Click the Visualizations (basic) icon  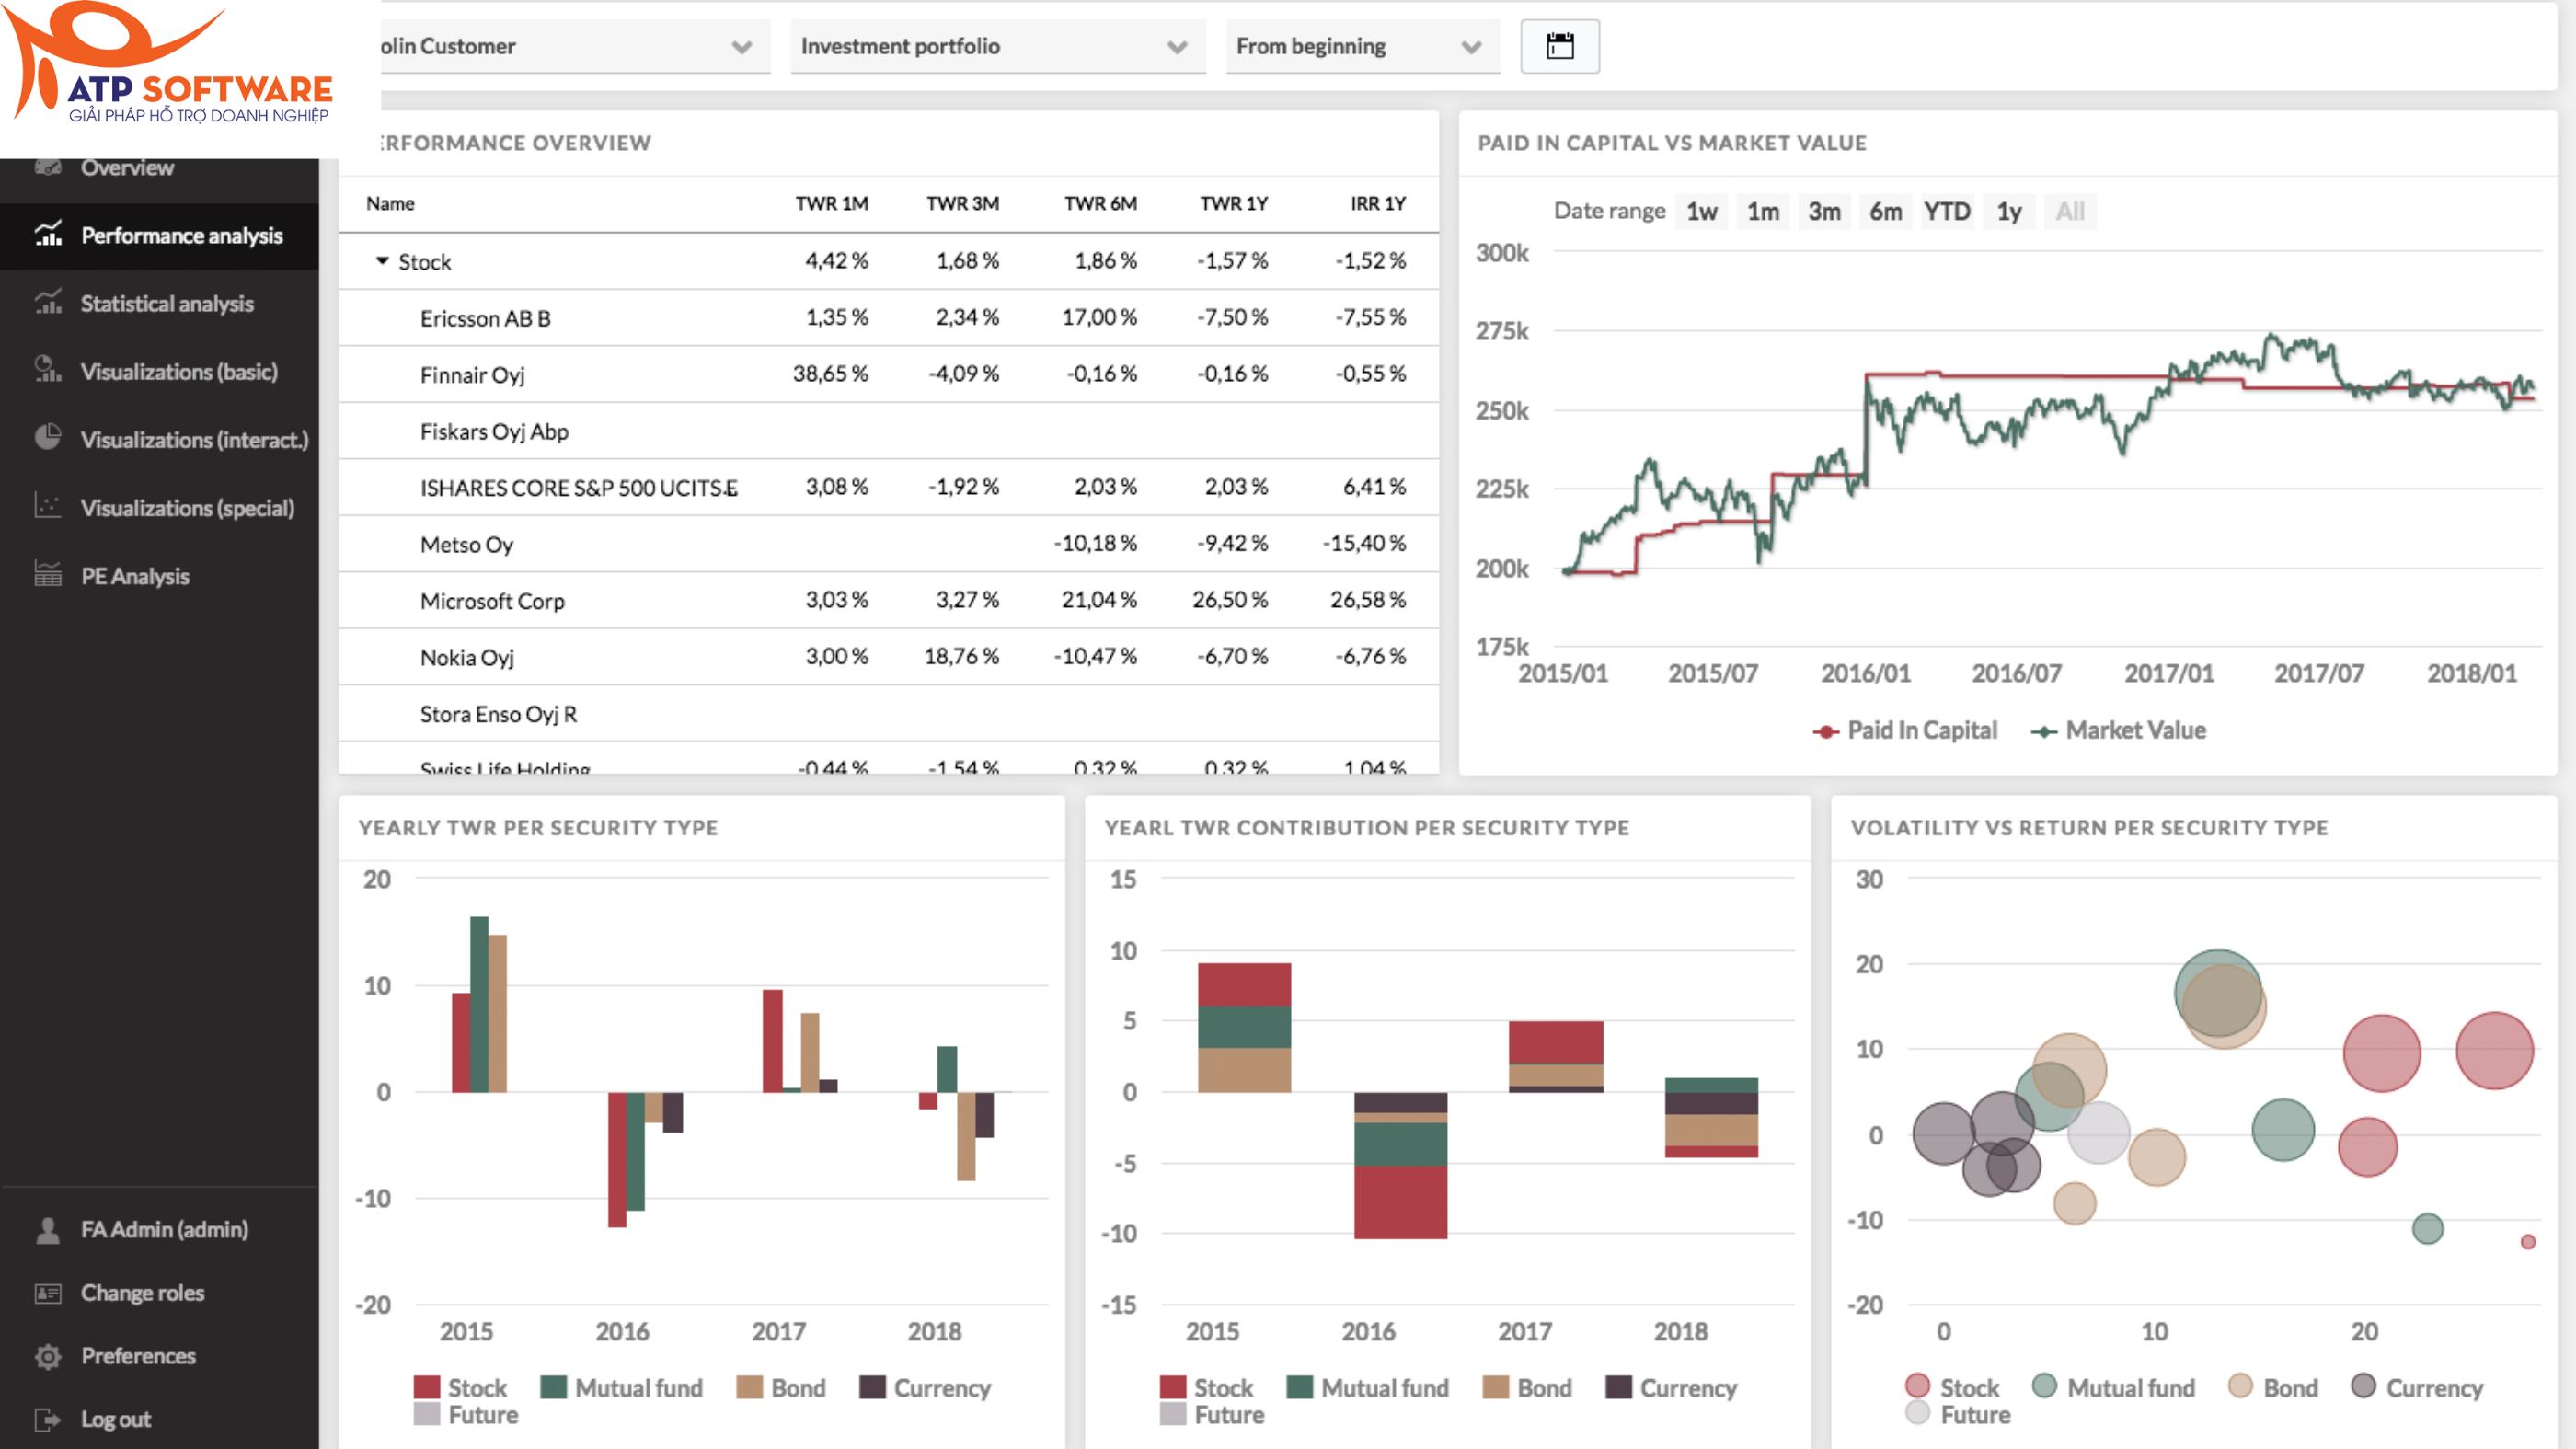[x=48, y=371]
